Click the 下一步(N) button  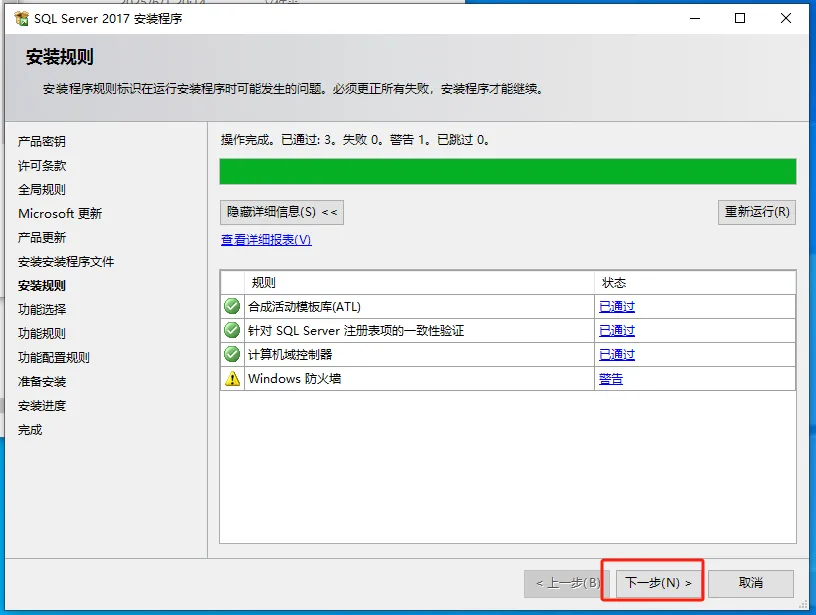(x=658, y=583)
